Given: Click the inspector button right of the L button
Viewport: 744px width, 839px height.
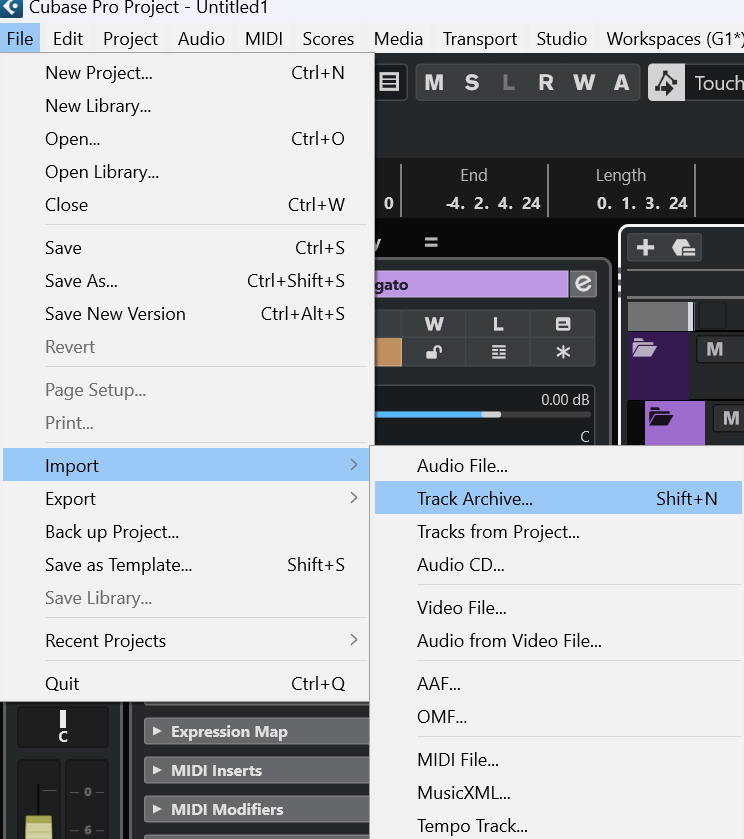Looking at the screenshot, I should [x=563, y=324].
